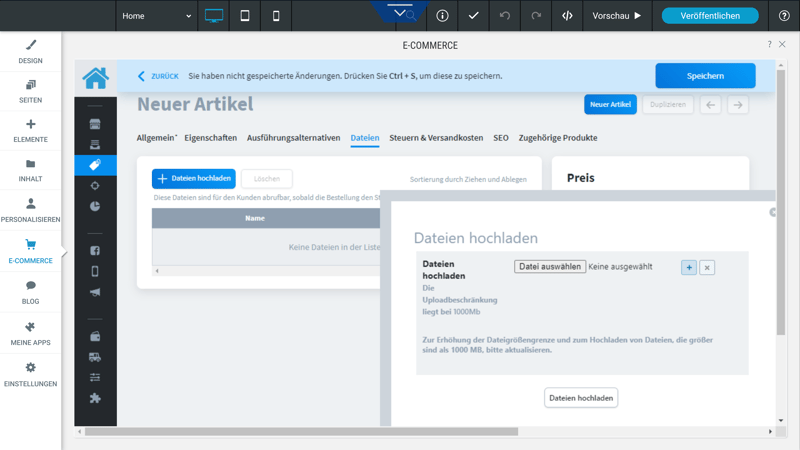
Task: Open the e-commerce home icon
Action: [95, 78]
